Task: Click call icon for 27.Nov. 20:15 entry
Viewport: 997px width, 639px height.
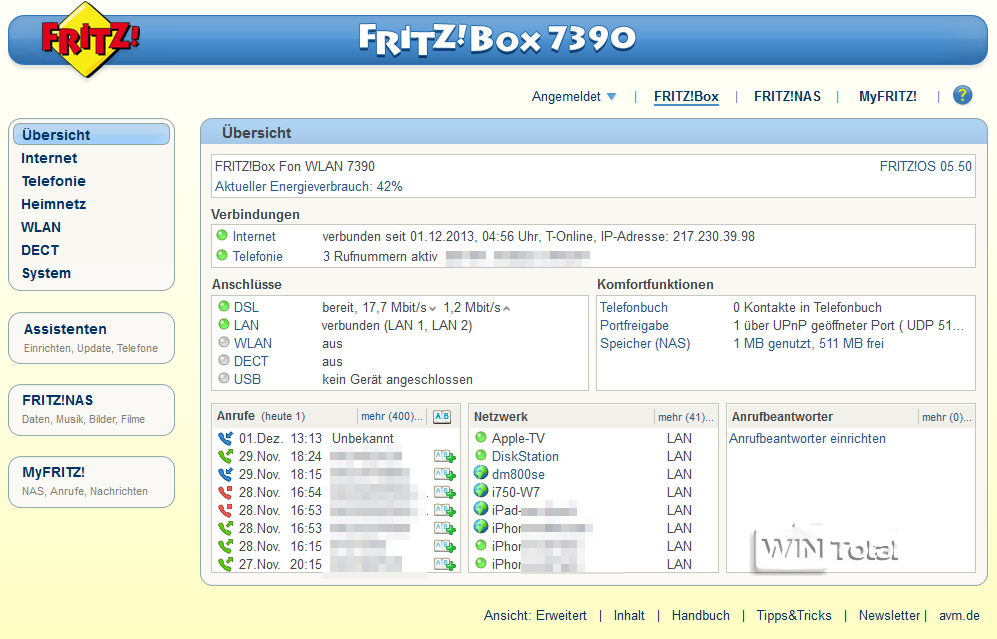Action: pos(225,564)
